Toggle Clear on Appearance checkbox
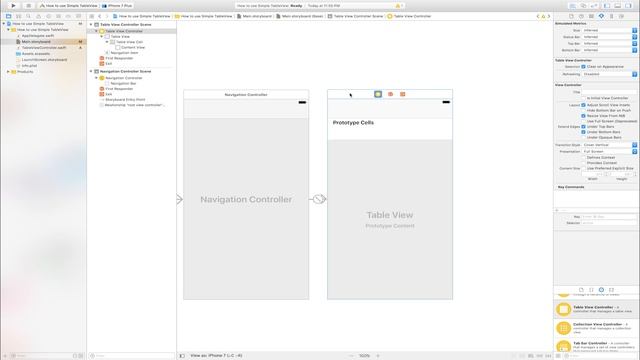Screen dimensions: 640x360 click(x=583, y=67)
